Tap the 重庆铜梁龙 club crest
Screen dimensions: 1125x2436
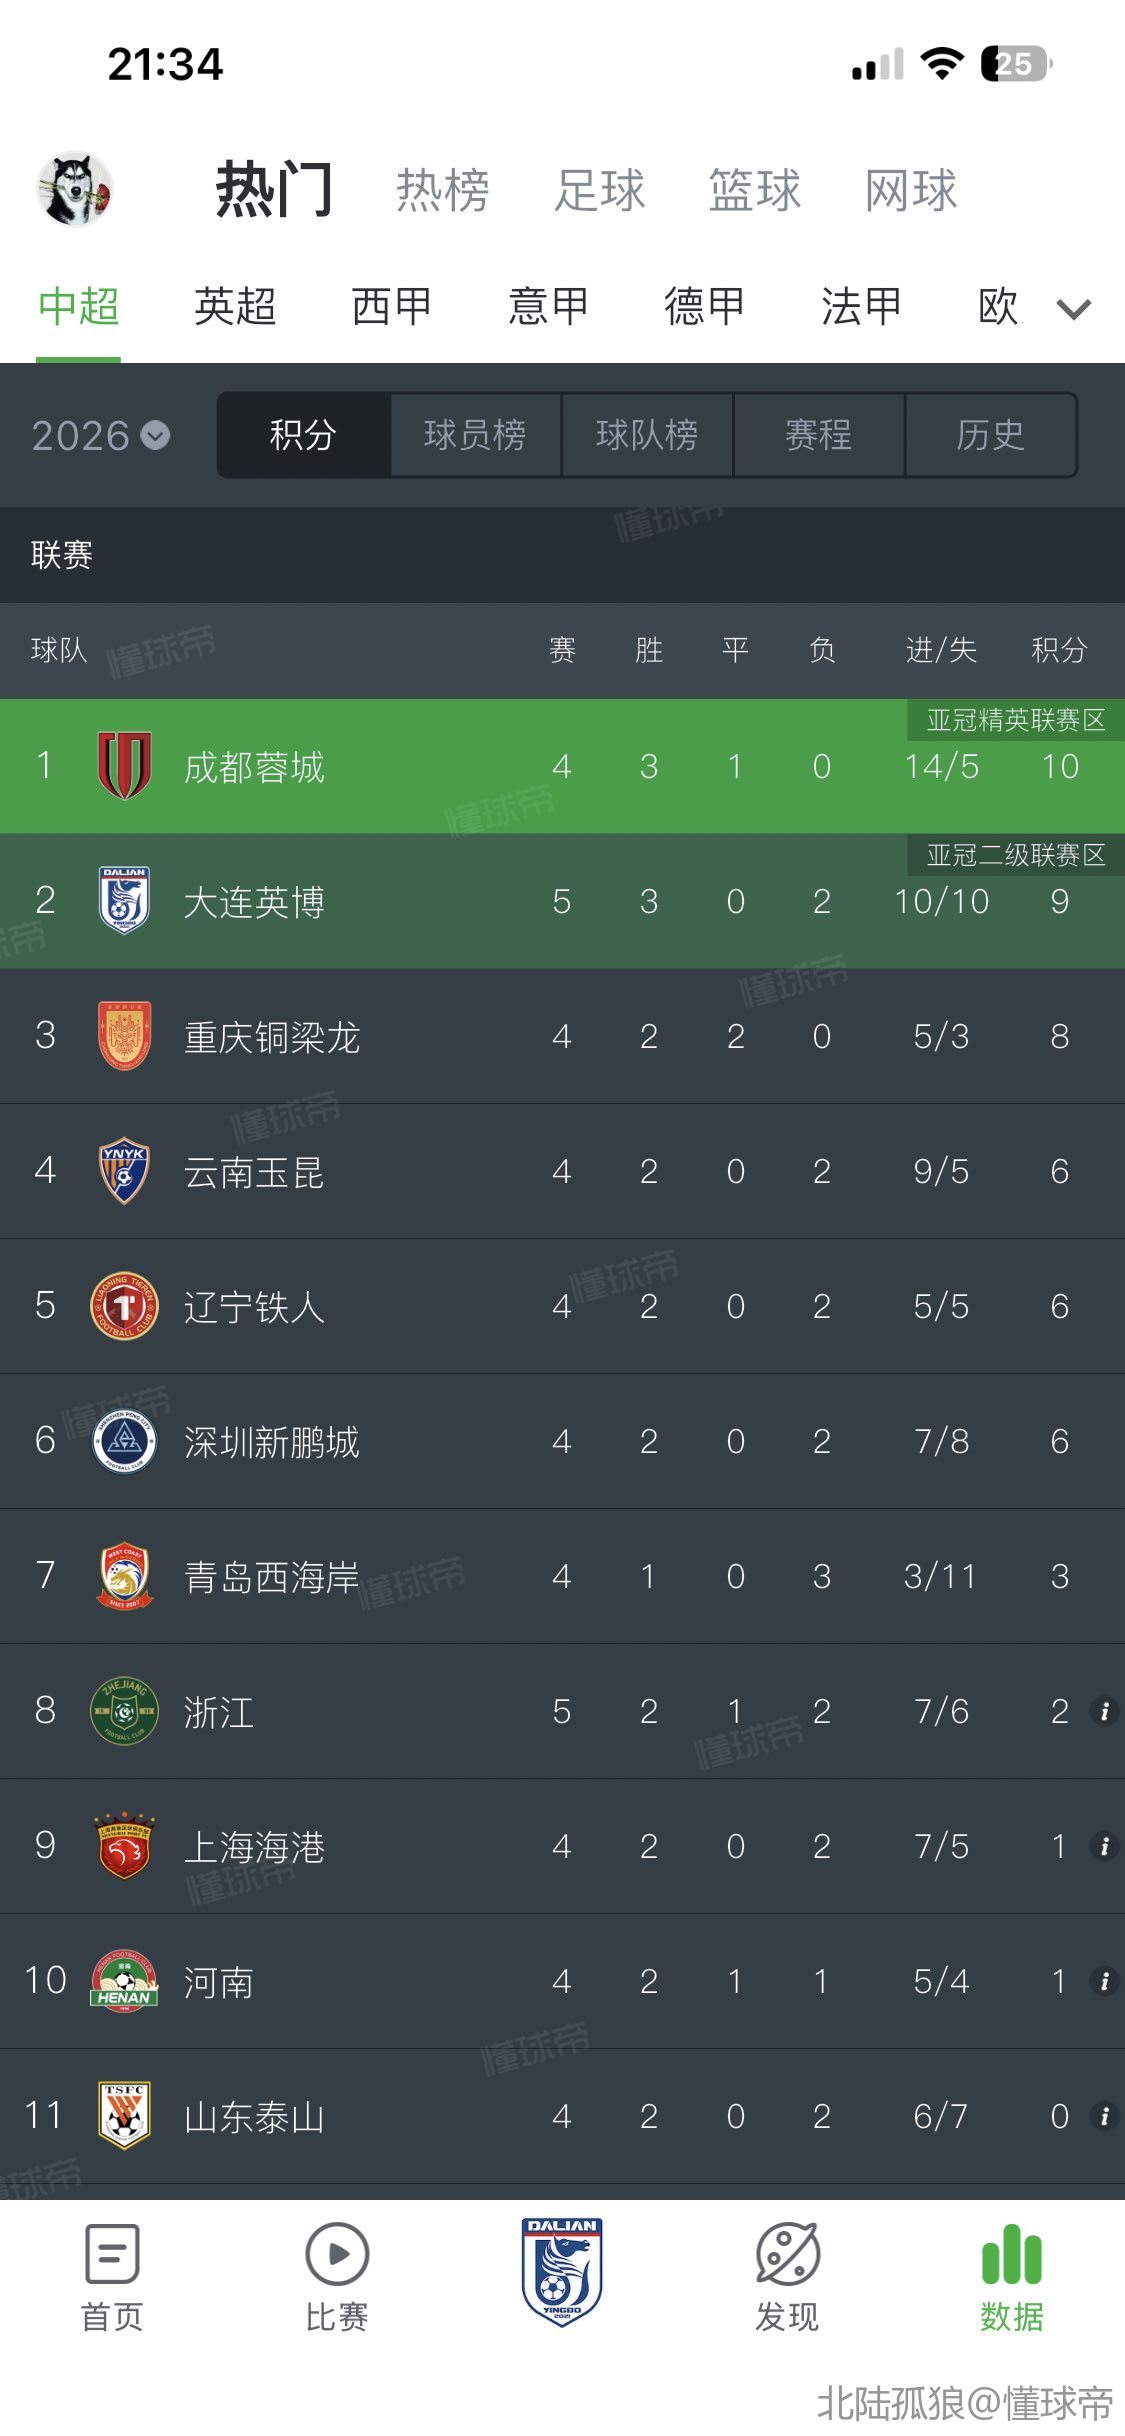[x=124, y=1036]
